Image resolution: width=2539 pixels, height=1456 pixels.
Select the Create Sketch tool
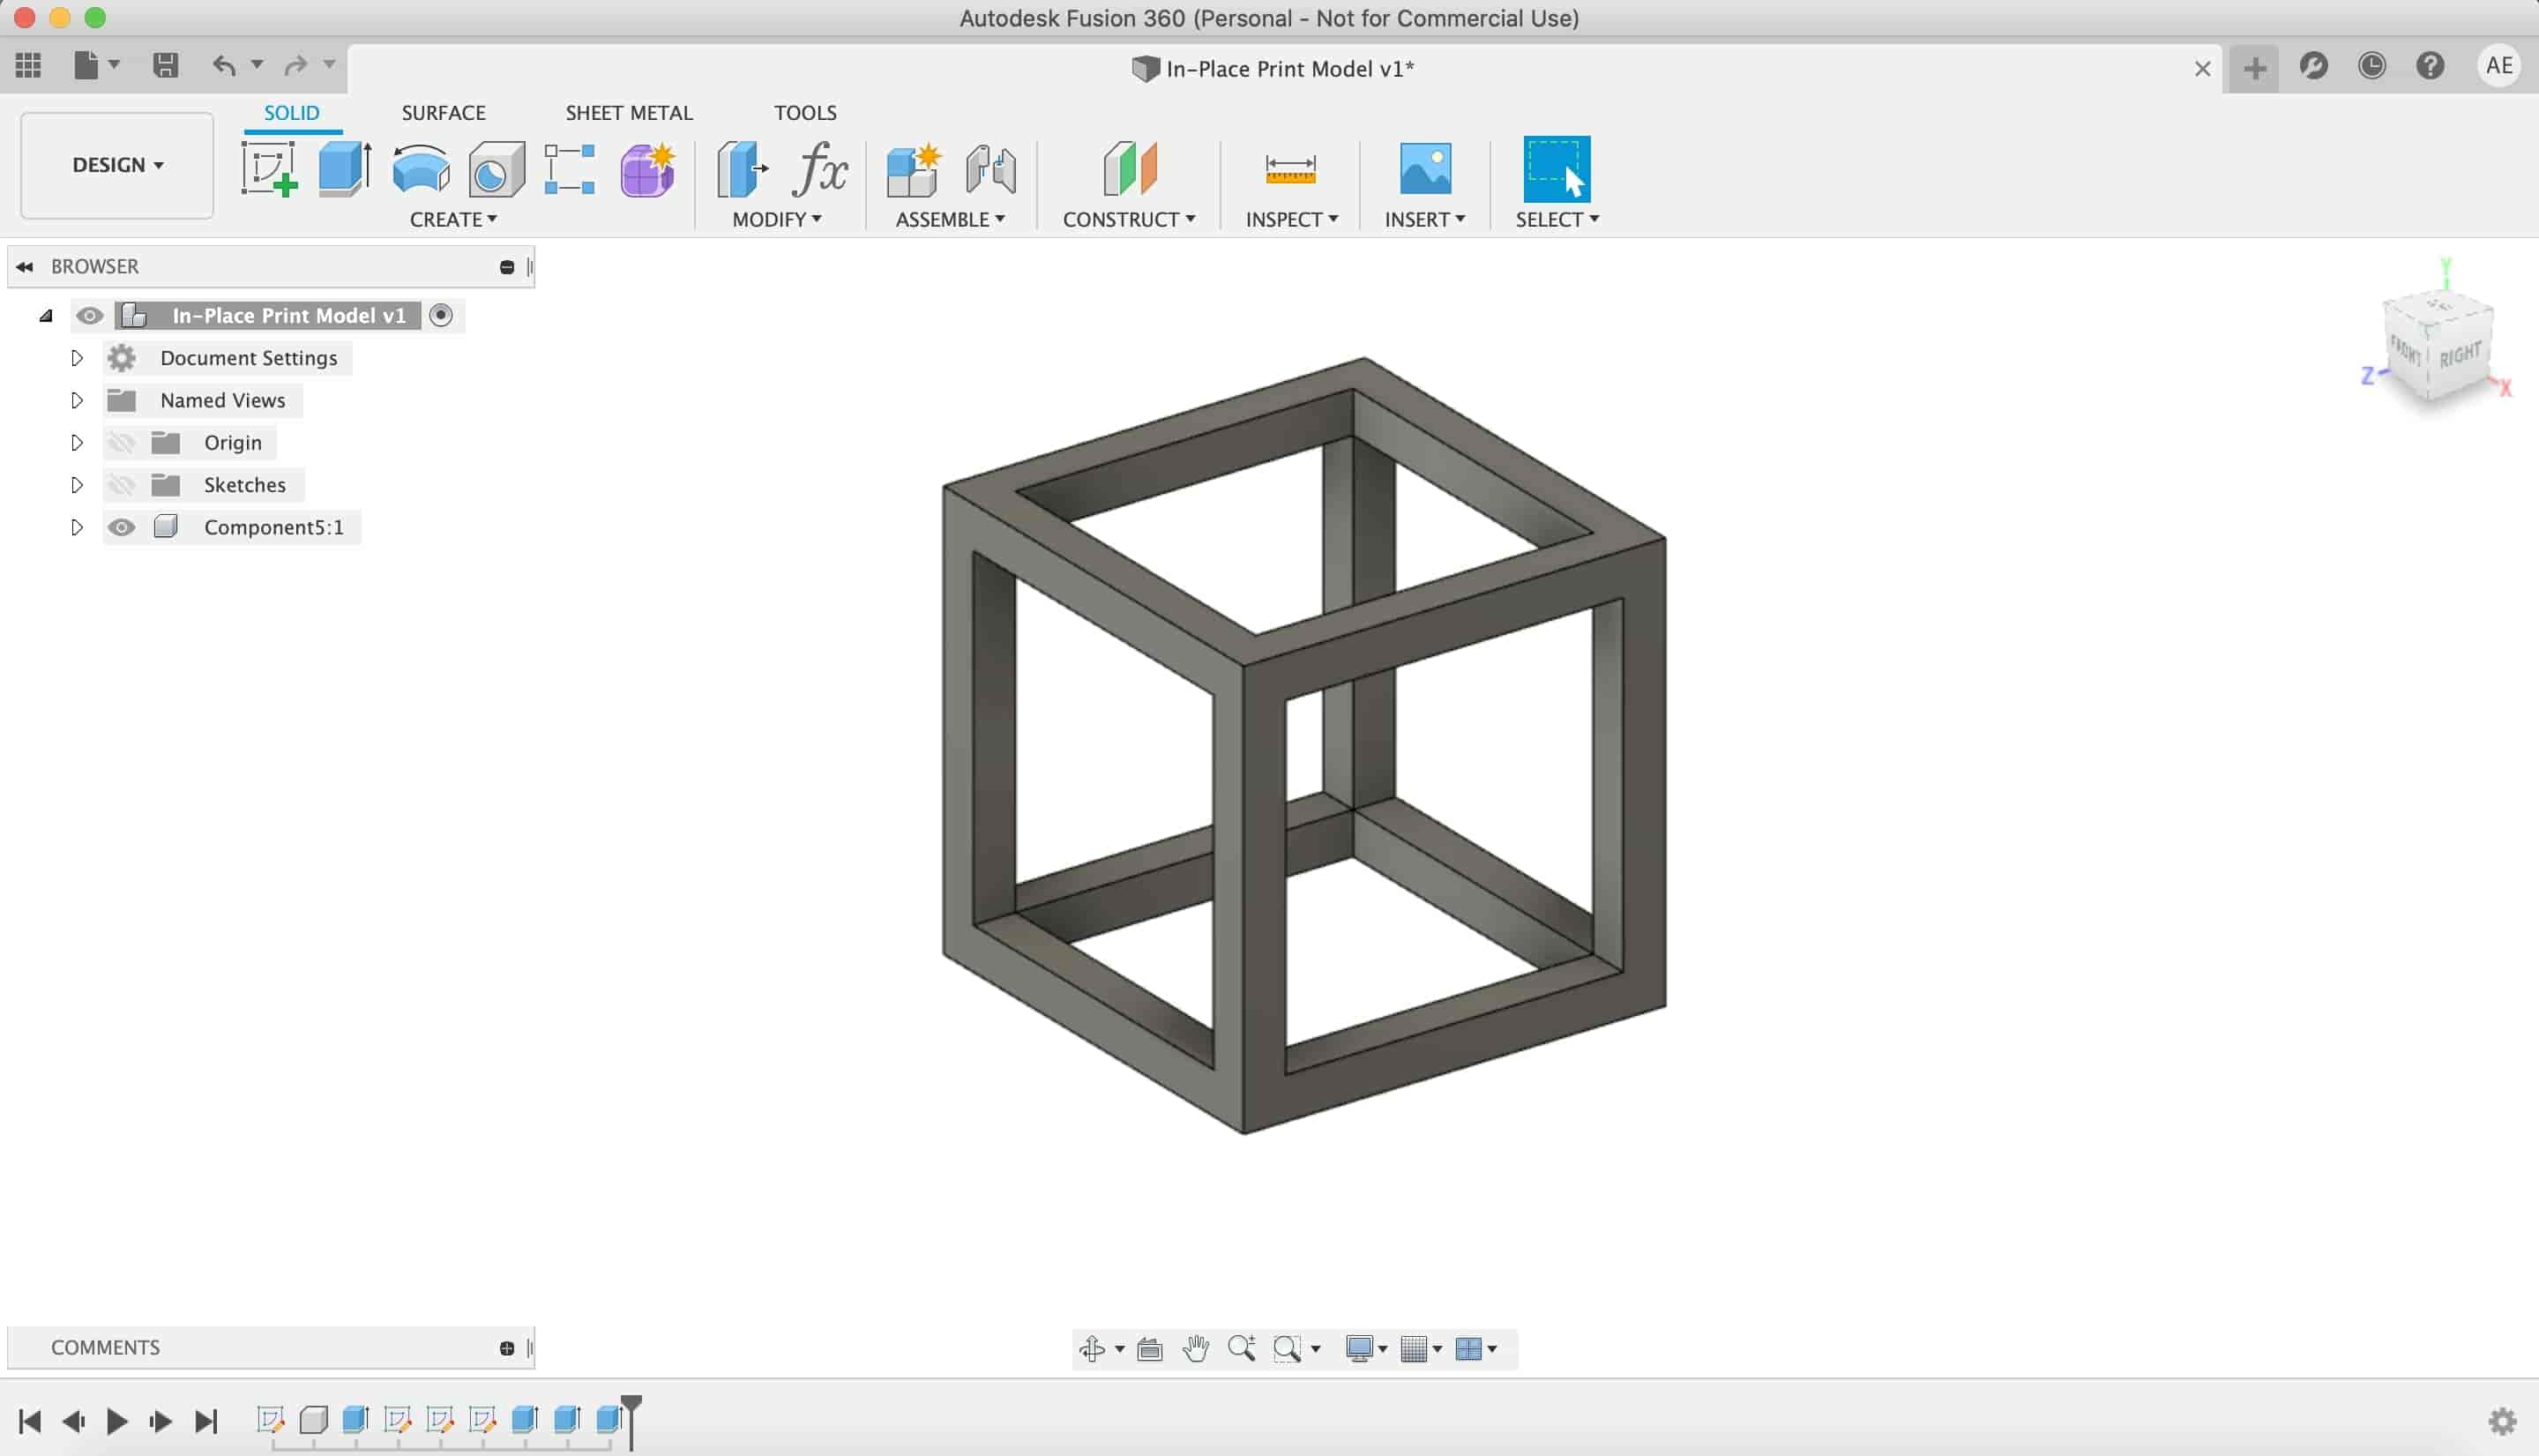[269, 168]
